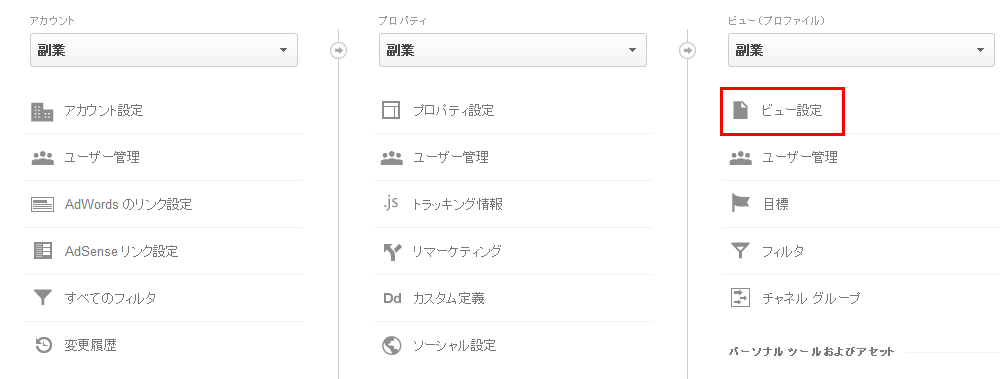
Task: Open the プロパティ dropdown showing 副業
Action: click(512, 50)
